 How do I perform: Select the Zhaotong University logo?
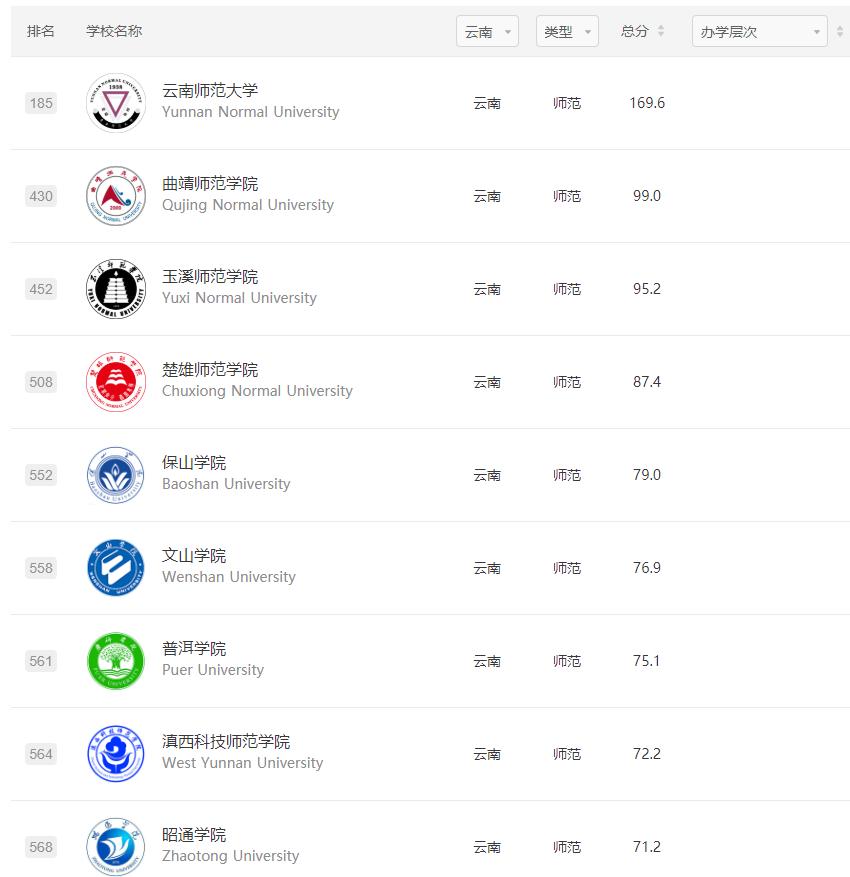click(115, 847)
